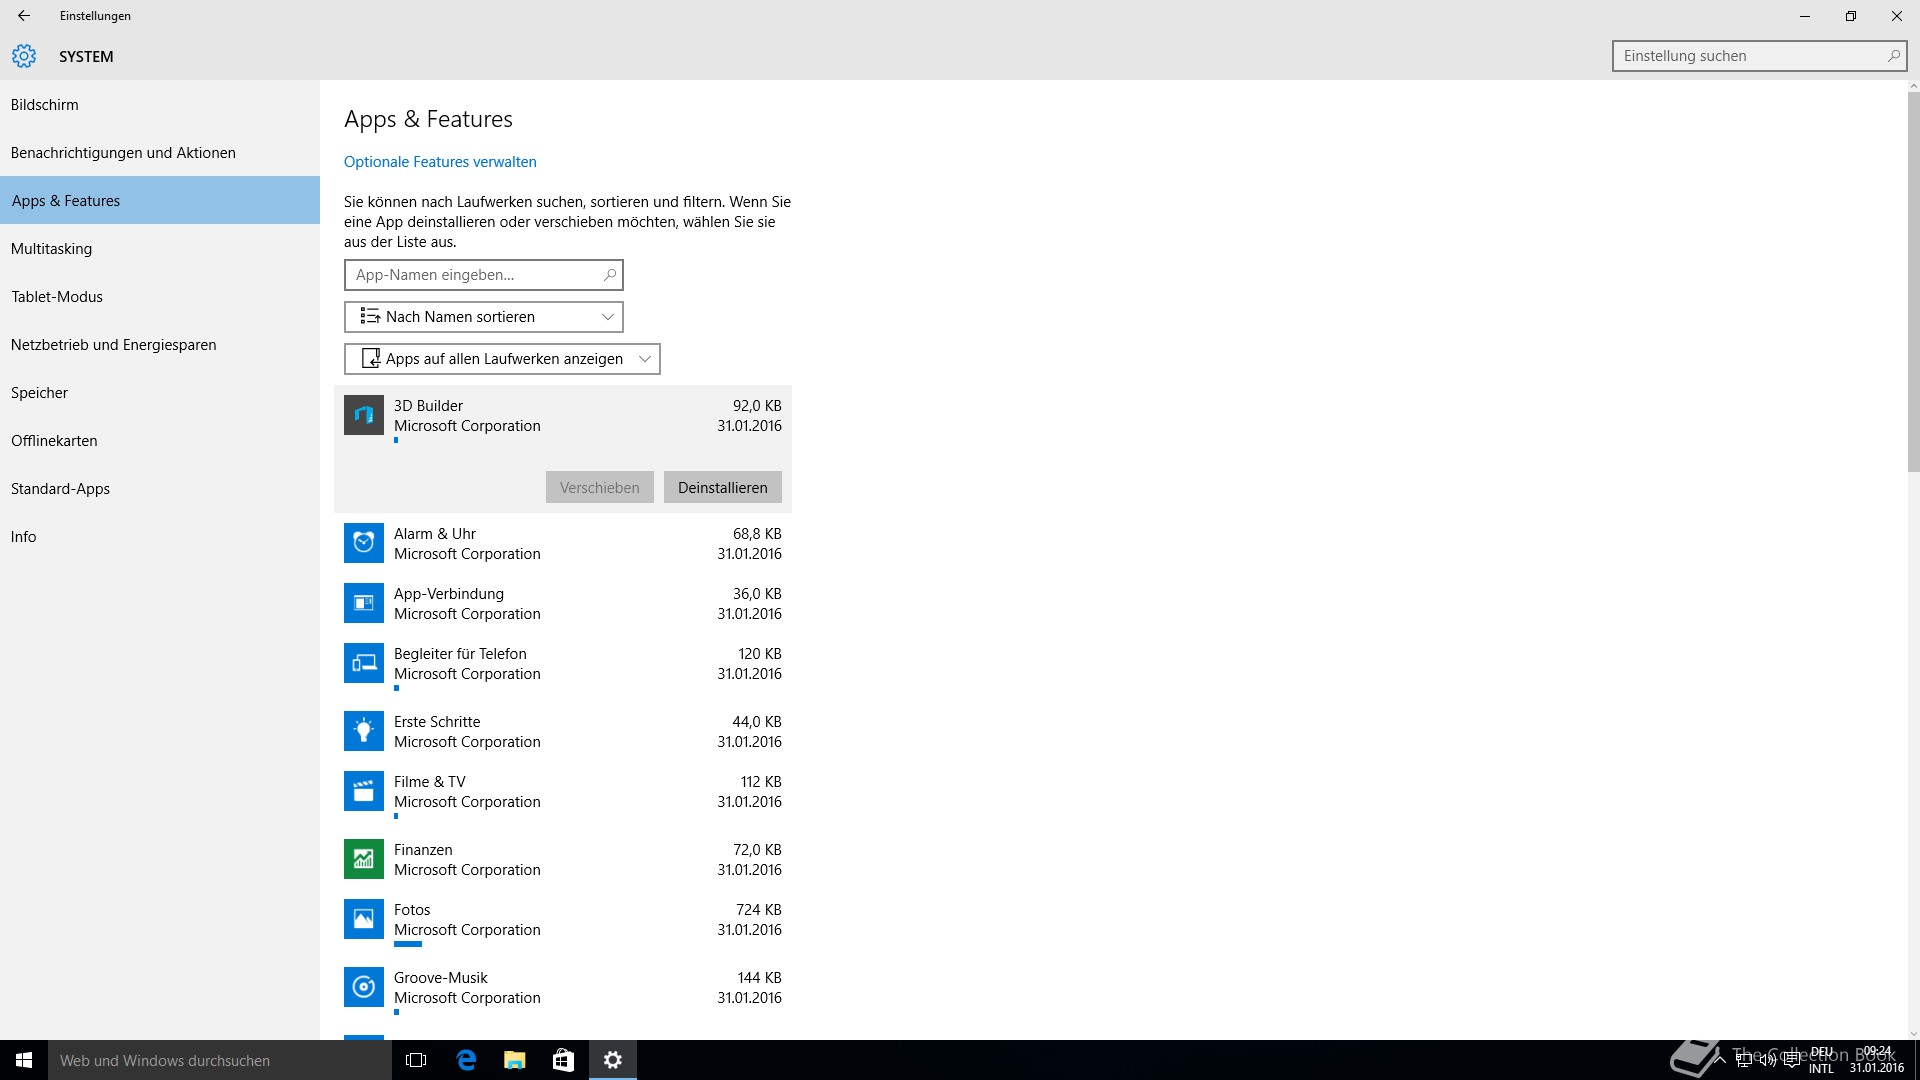Viewport: 1920px width, 1080px height.
Task: Click the Groove-Musik app icon
Action: (364, 987)
